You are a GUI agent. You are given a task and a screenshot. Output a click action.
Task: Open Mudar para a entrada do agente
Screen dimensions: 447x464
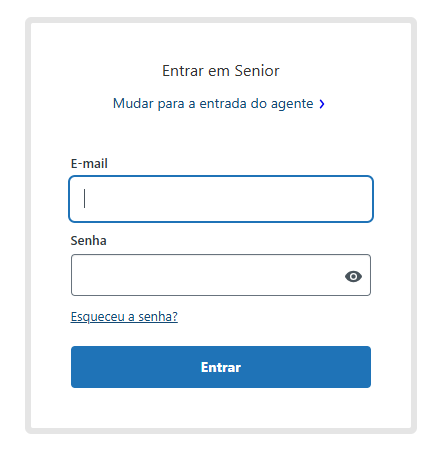click(x=213, y=104)
